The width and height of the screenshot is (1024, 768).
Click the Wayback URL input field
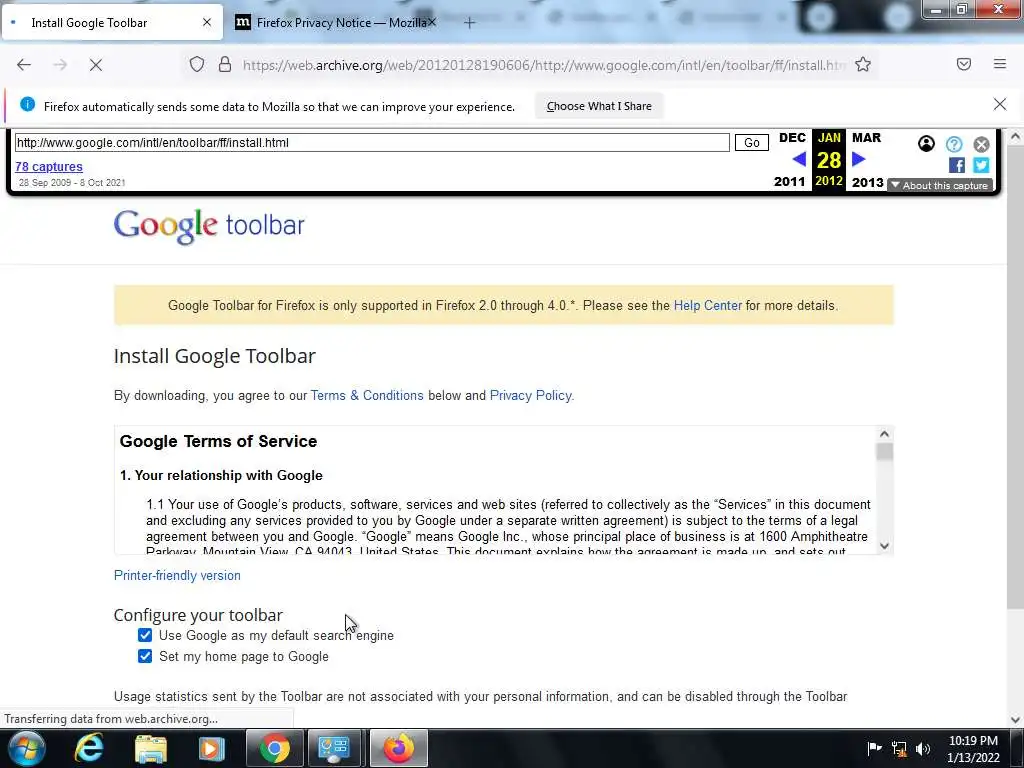tap(372, 142)
